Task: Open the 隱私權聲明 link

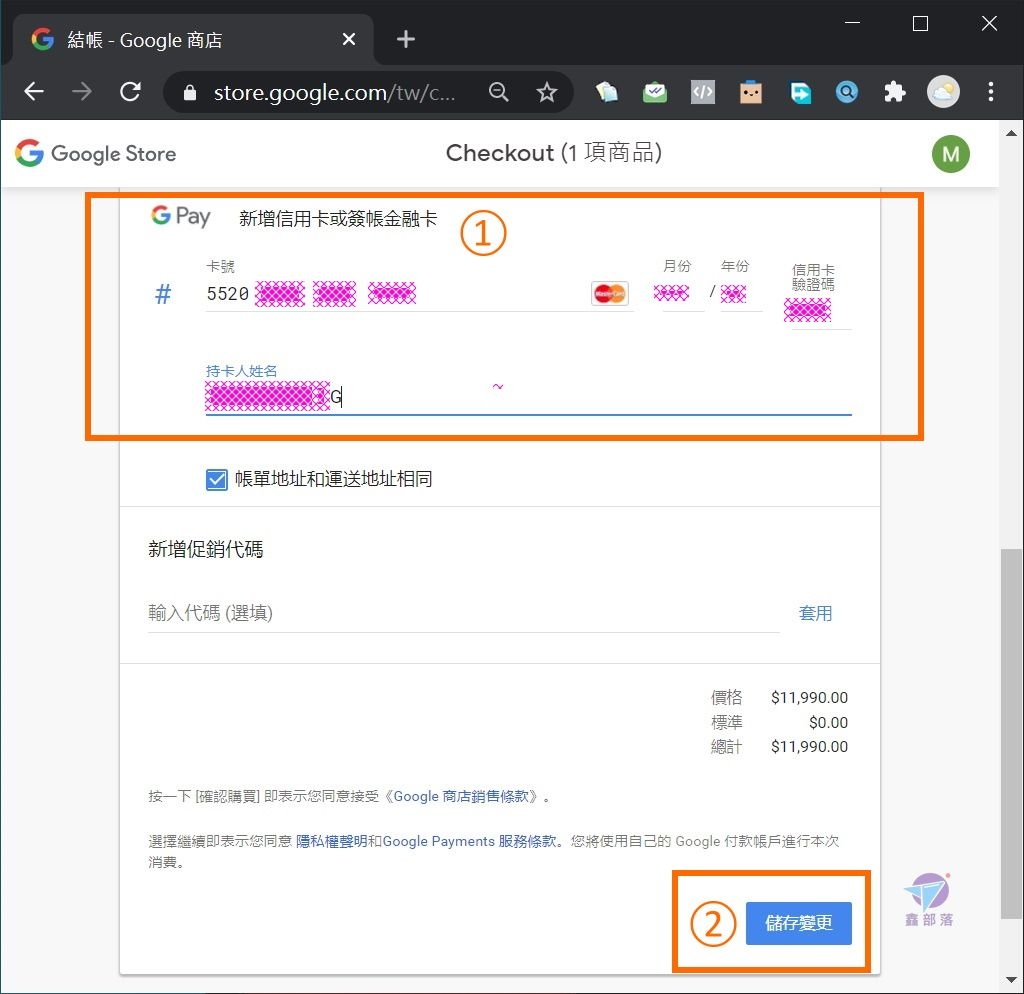Action: point(331,841)
